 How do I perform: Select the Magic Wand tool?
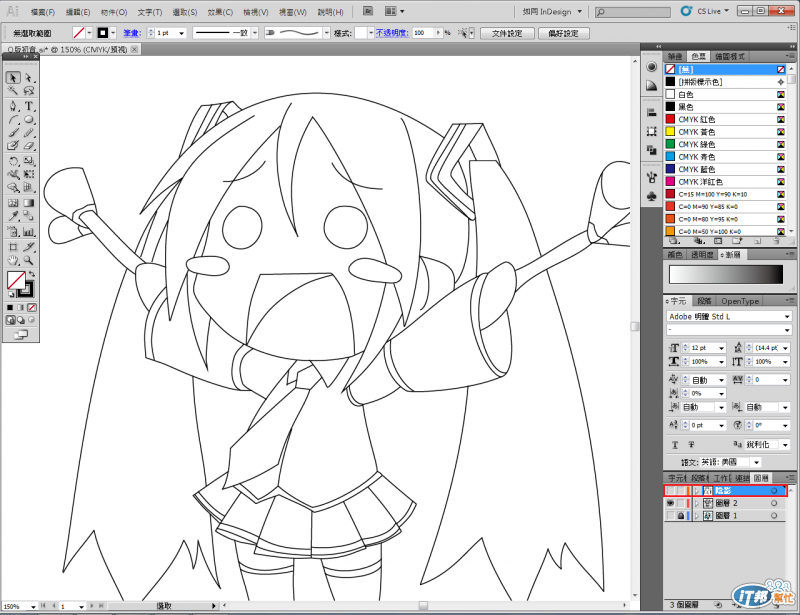(13, 91)
